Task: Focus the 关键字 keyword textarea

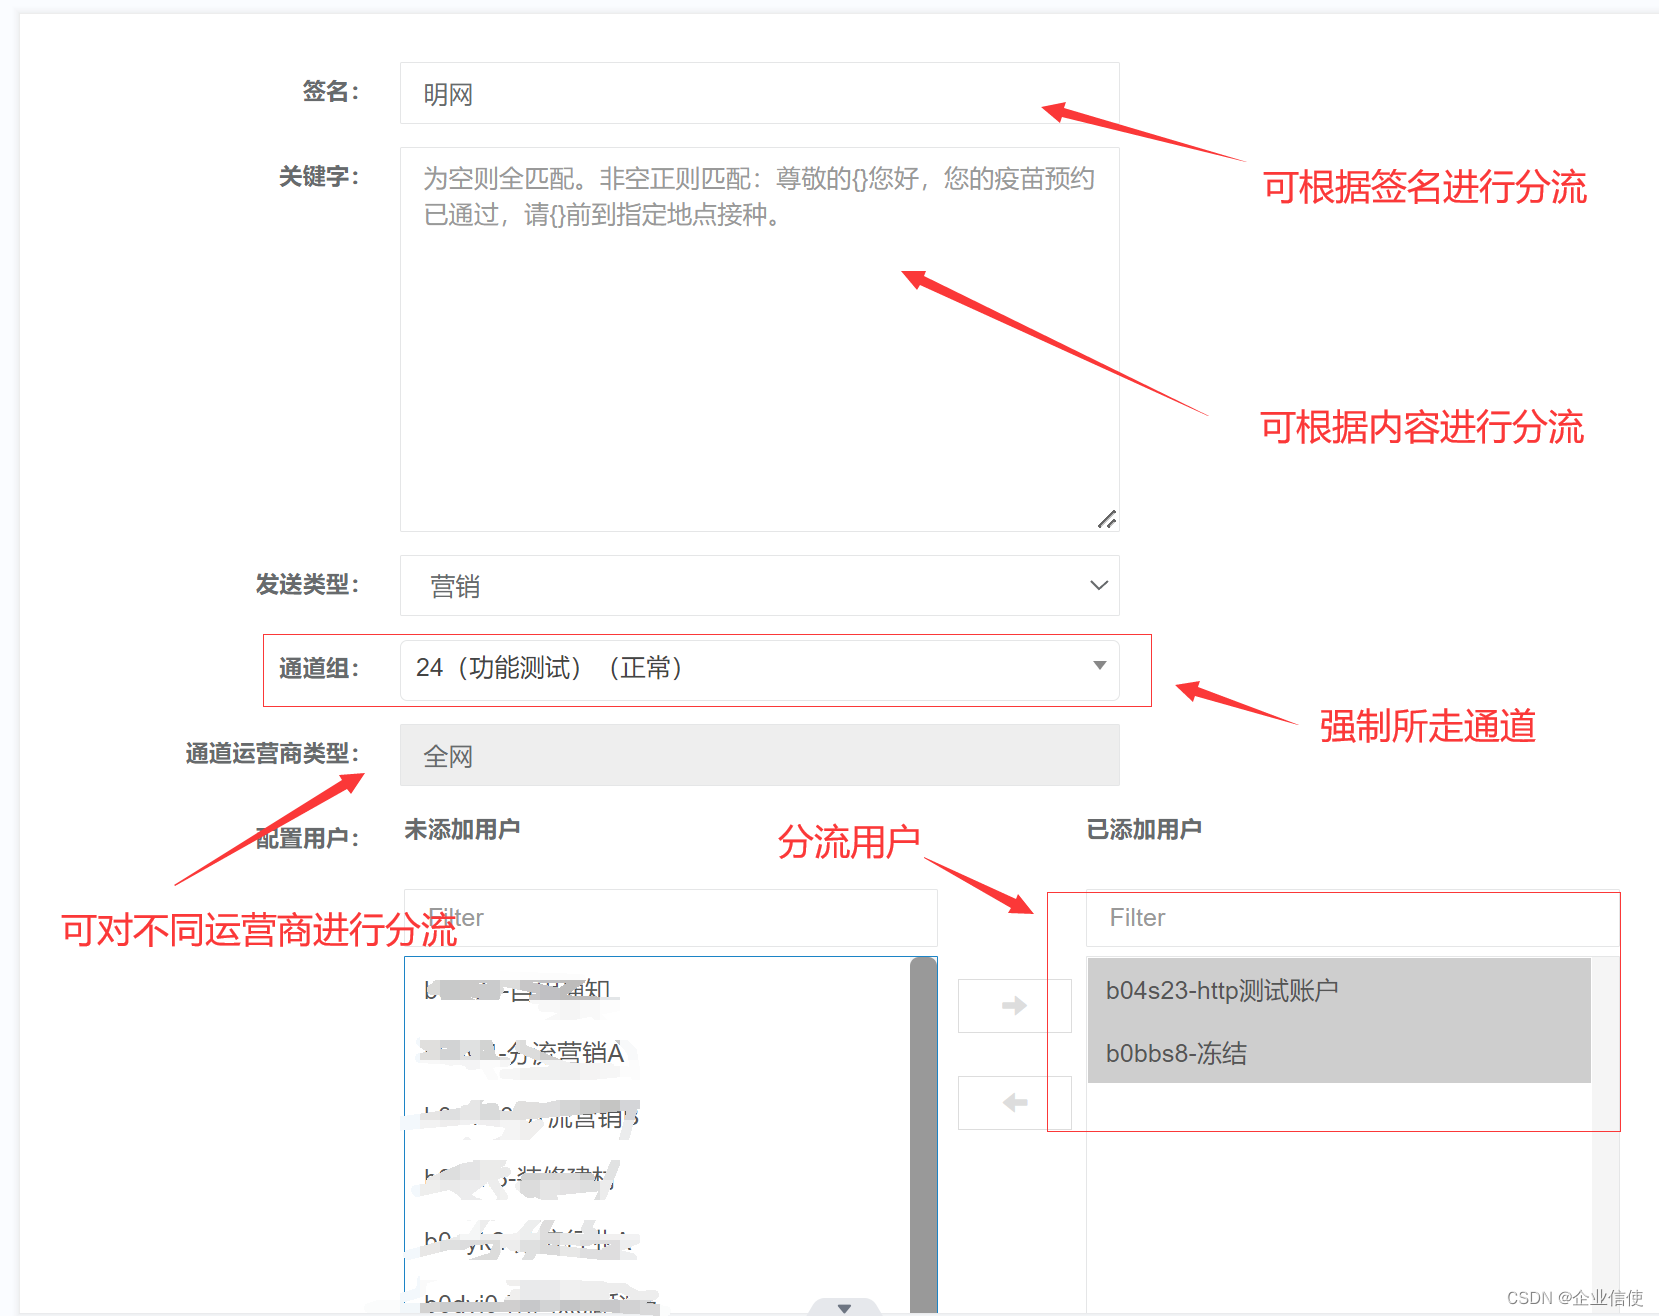Action: point(759,339)
